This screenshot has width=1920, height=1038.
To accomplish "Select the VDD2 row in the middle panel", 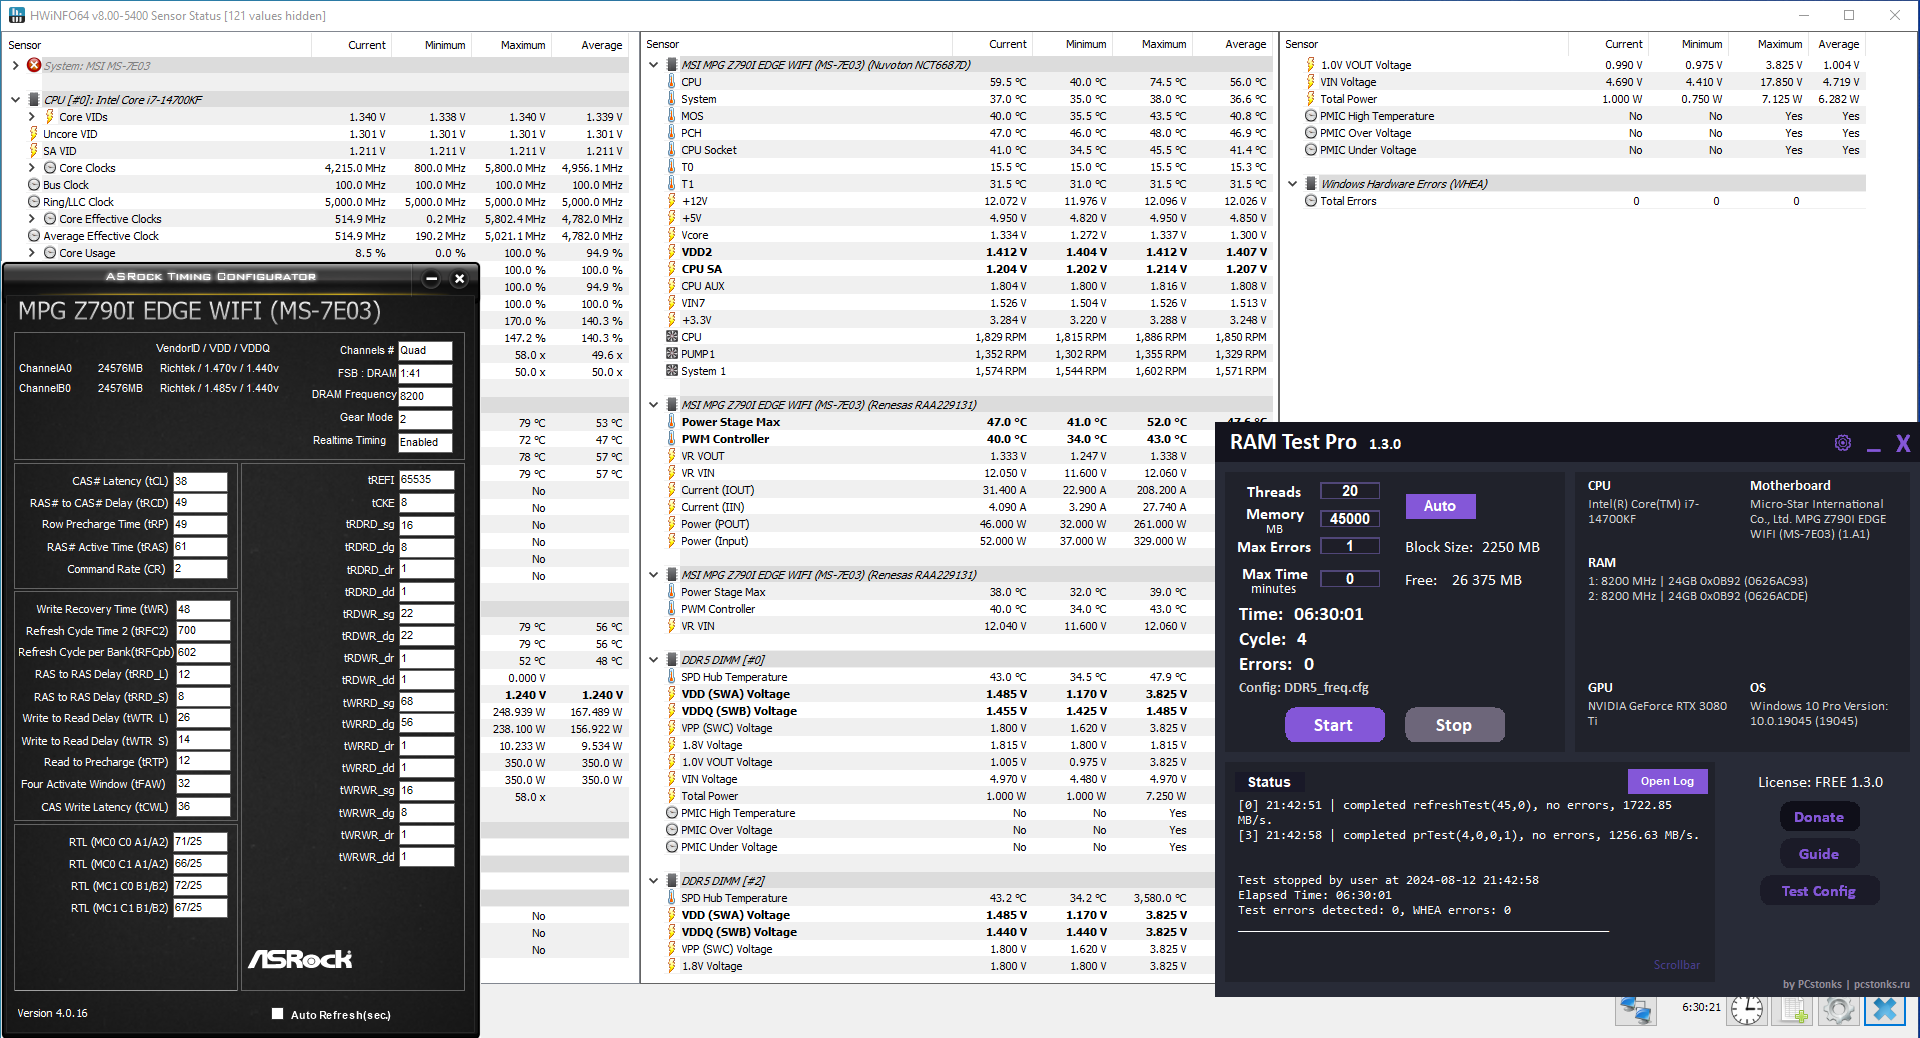I will pyautogui.click(x=967, y=252).
